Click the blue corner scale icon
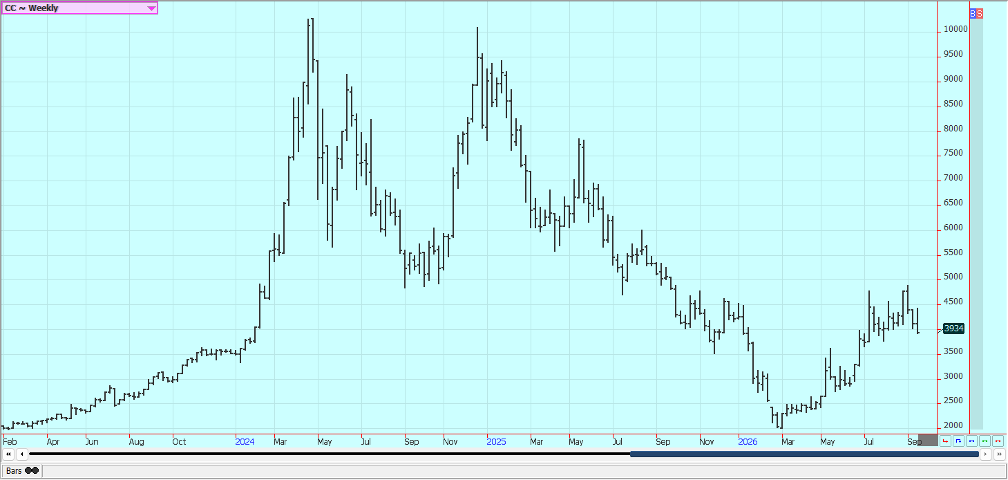 pos(958,441)
